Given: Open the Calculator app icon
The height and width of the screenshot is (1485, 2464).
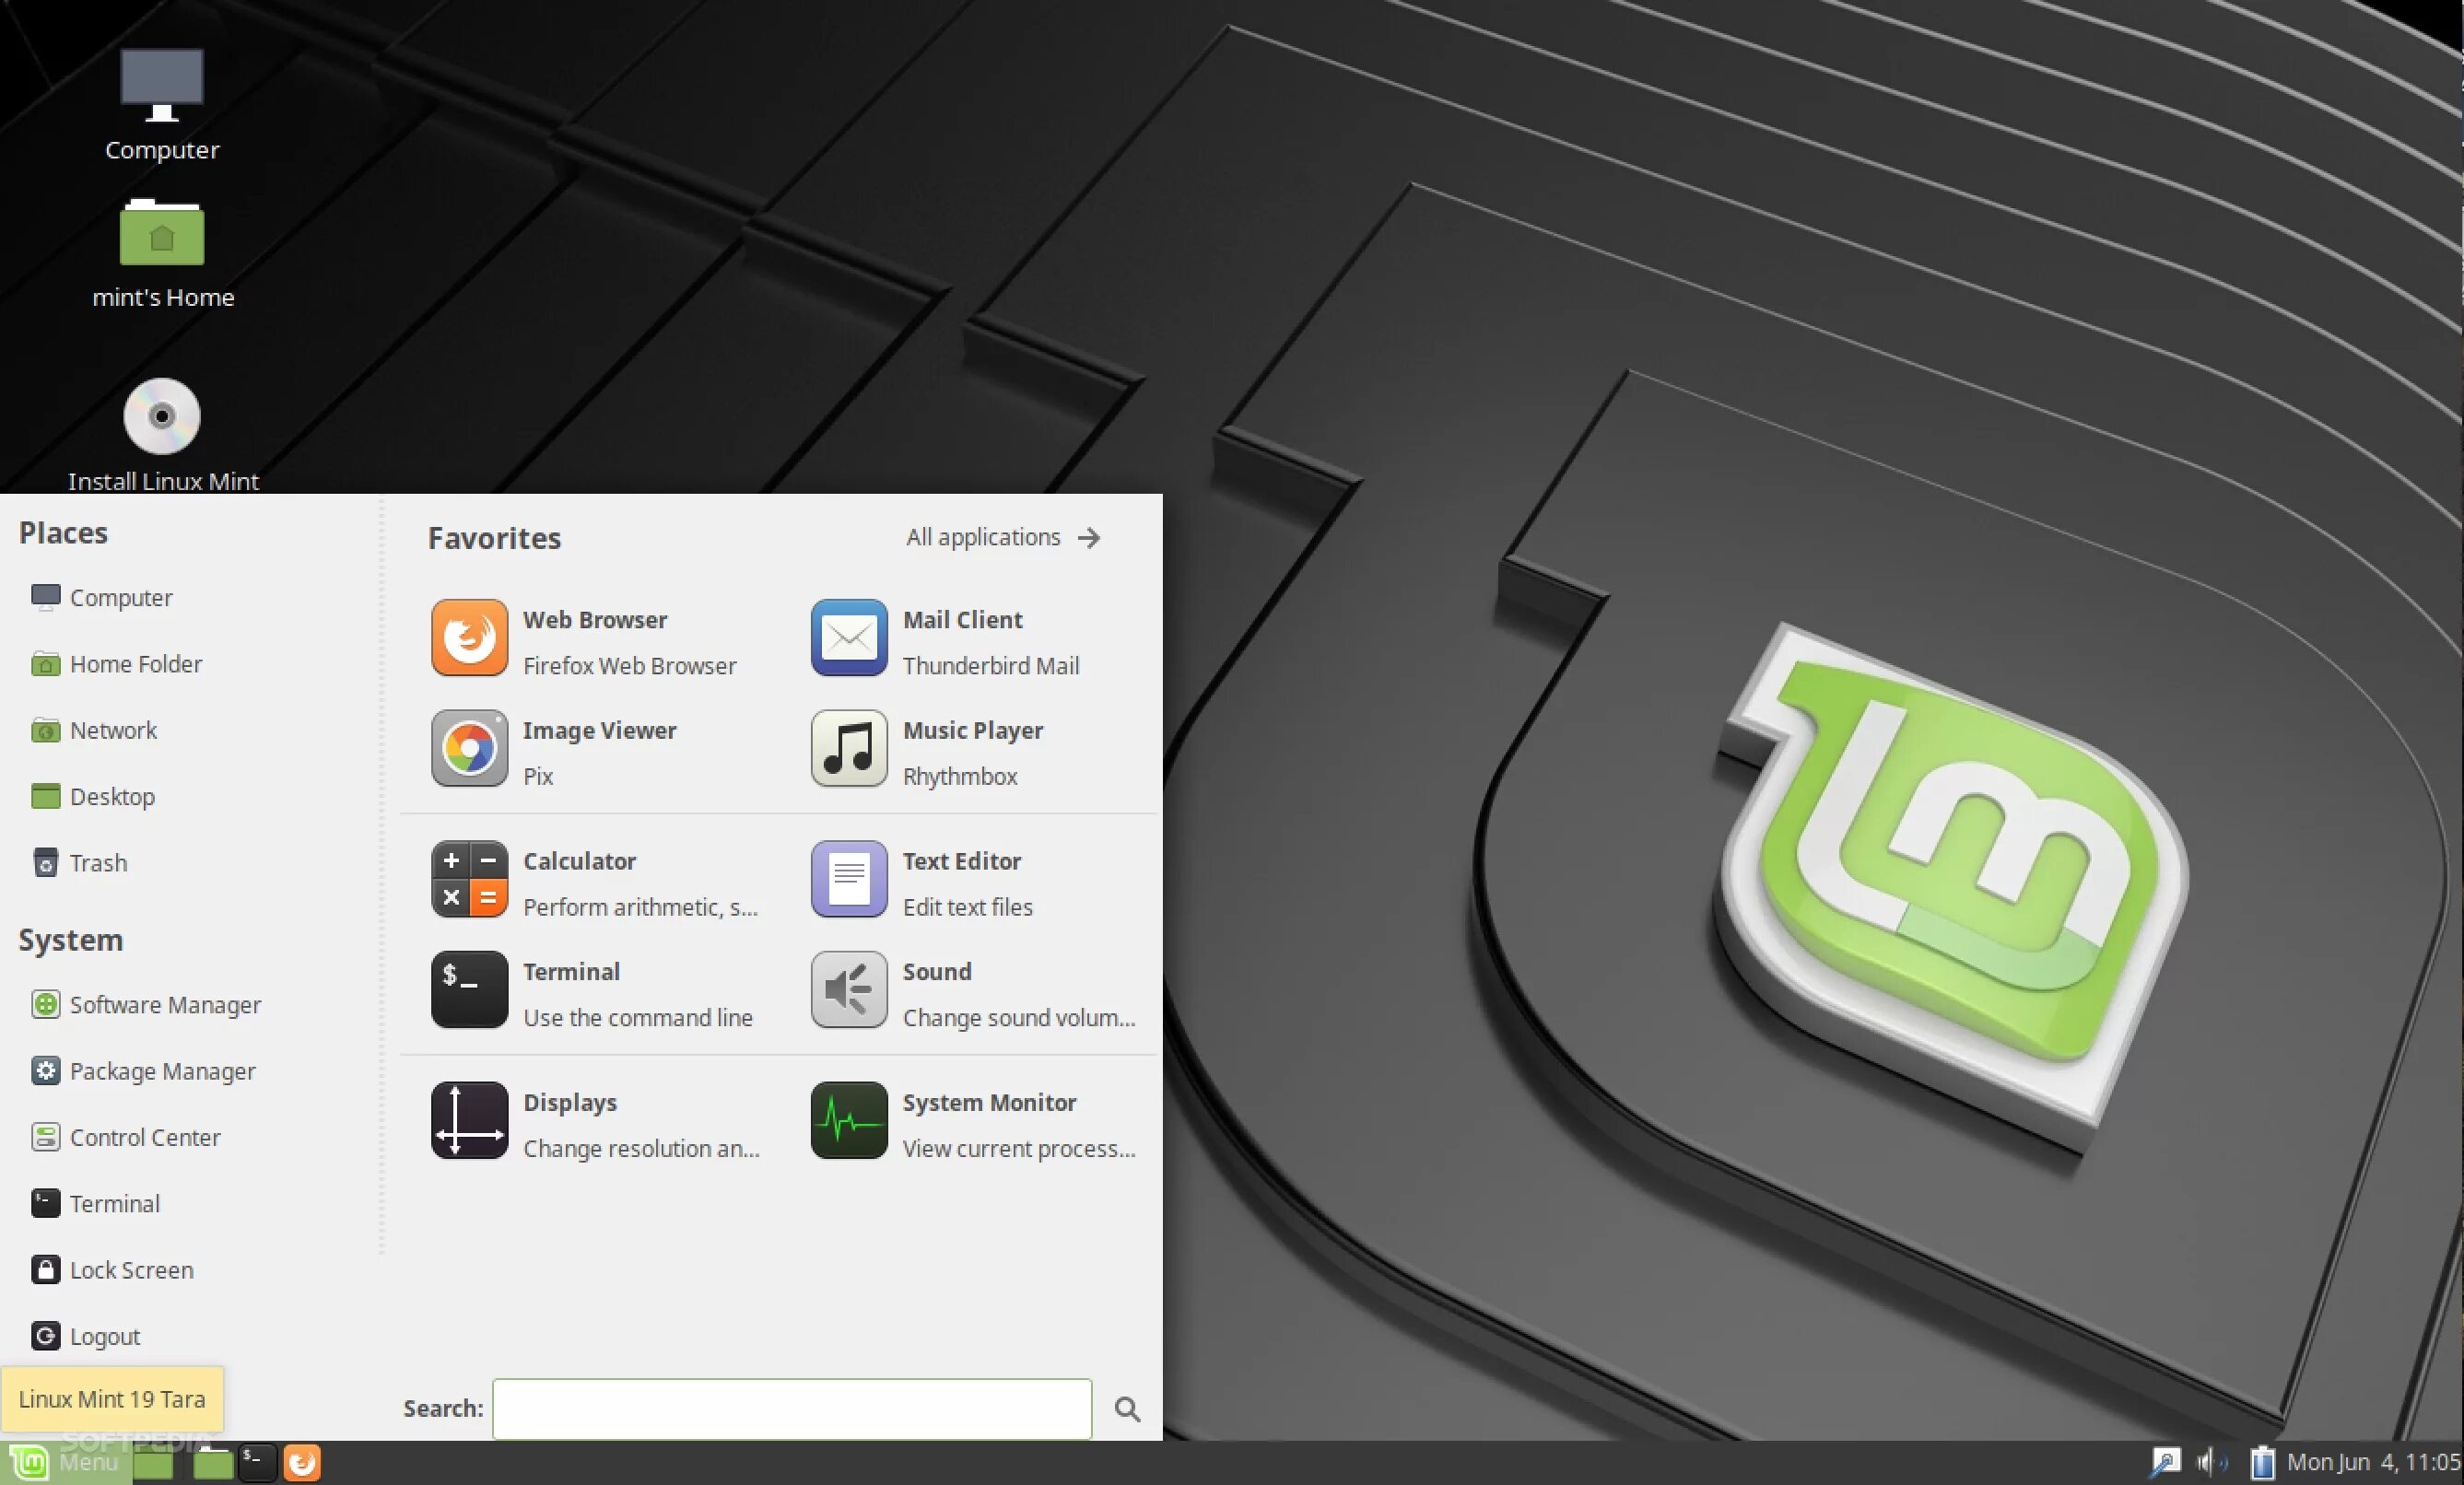Looking at the screenshot, I should pos(469,880).
